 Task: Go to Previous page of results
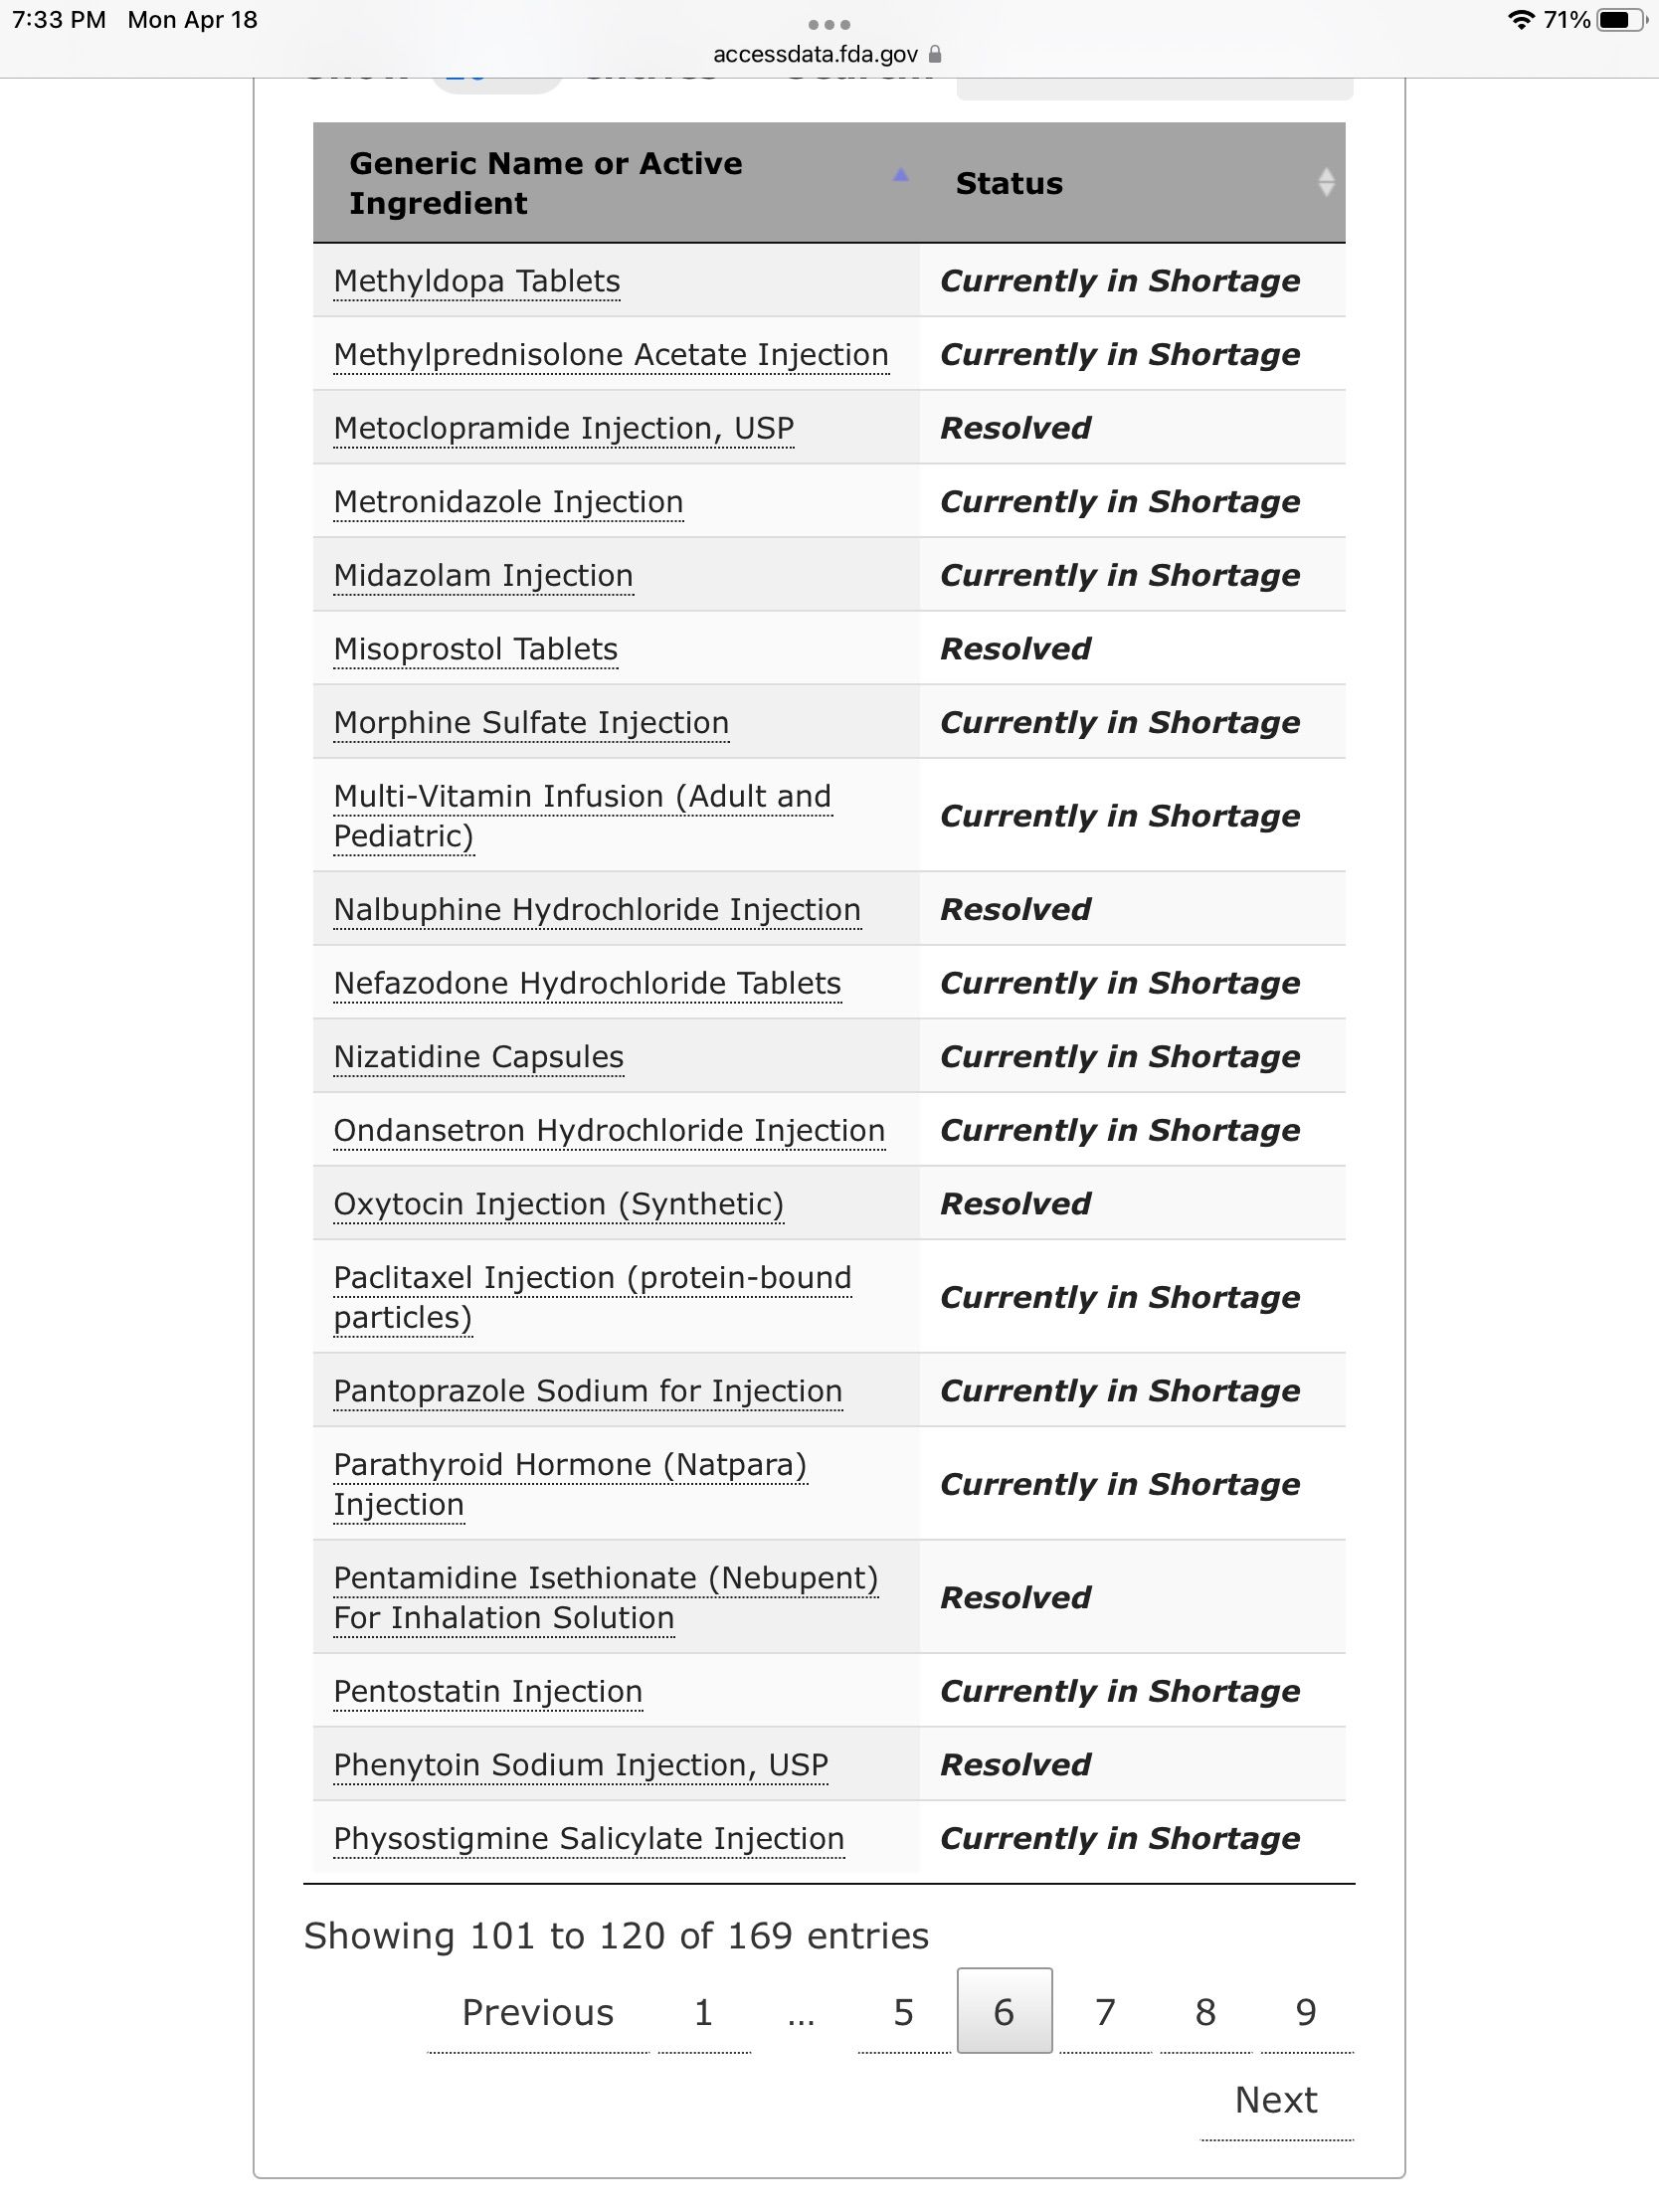pos(538,2012)
